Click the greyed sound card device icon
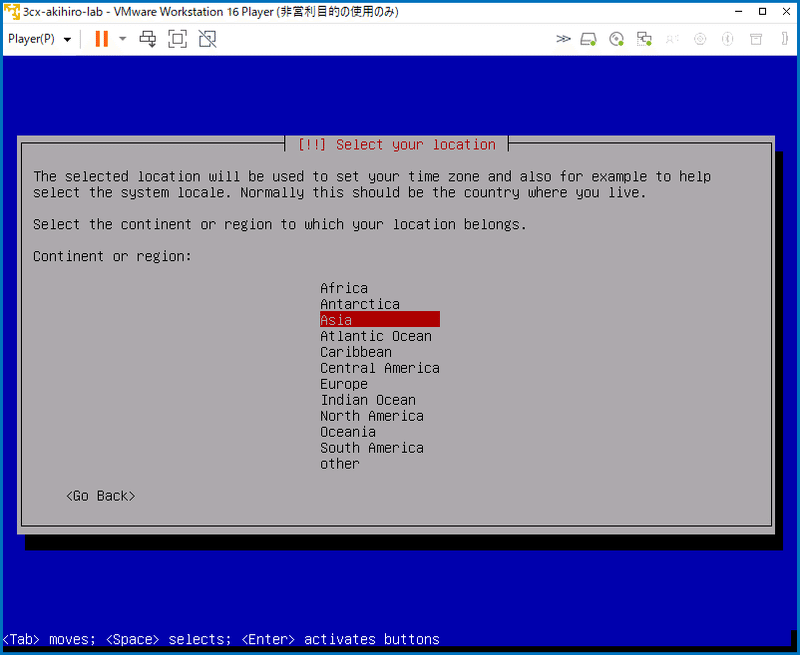The height and width of the screenshot is (655, 800). 672,39
